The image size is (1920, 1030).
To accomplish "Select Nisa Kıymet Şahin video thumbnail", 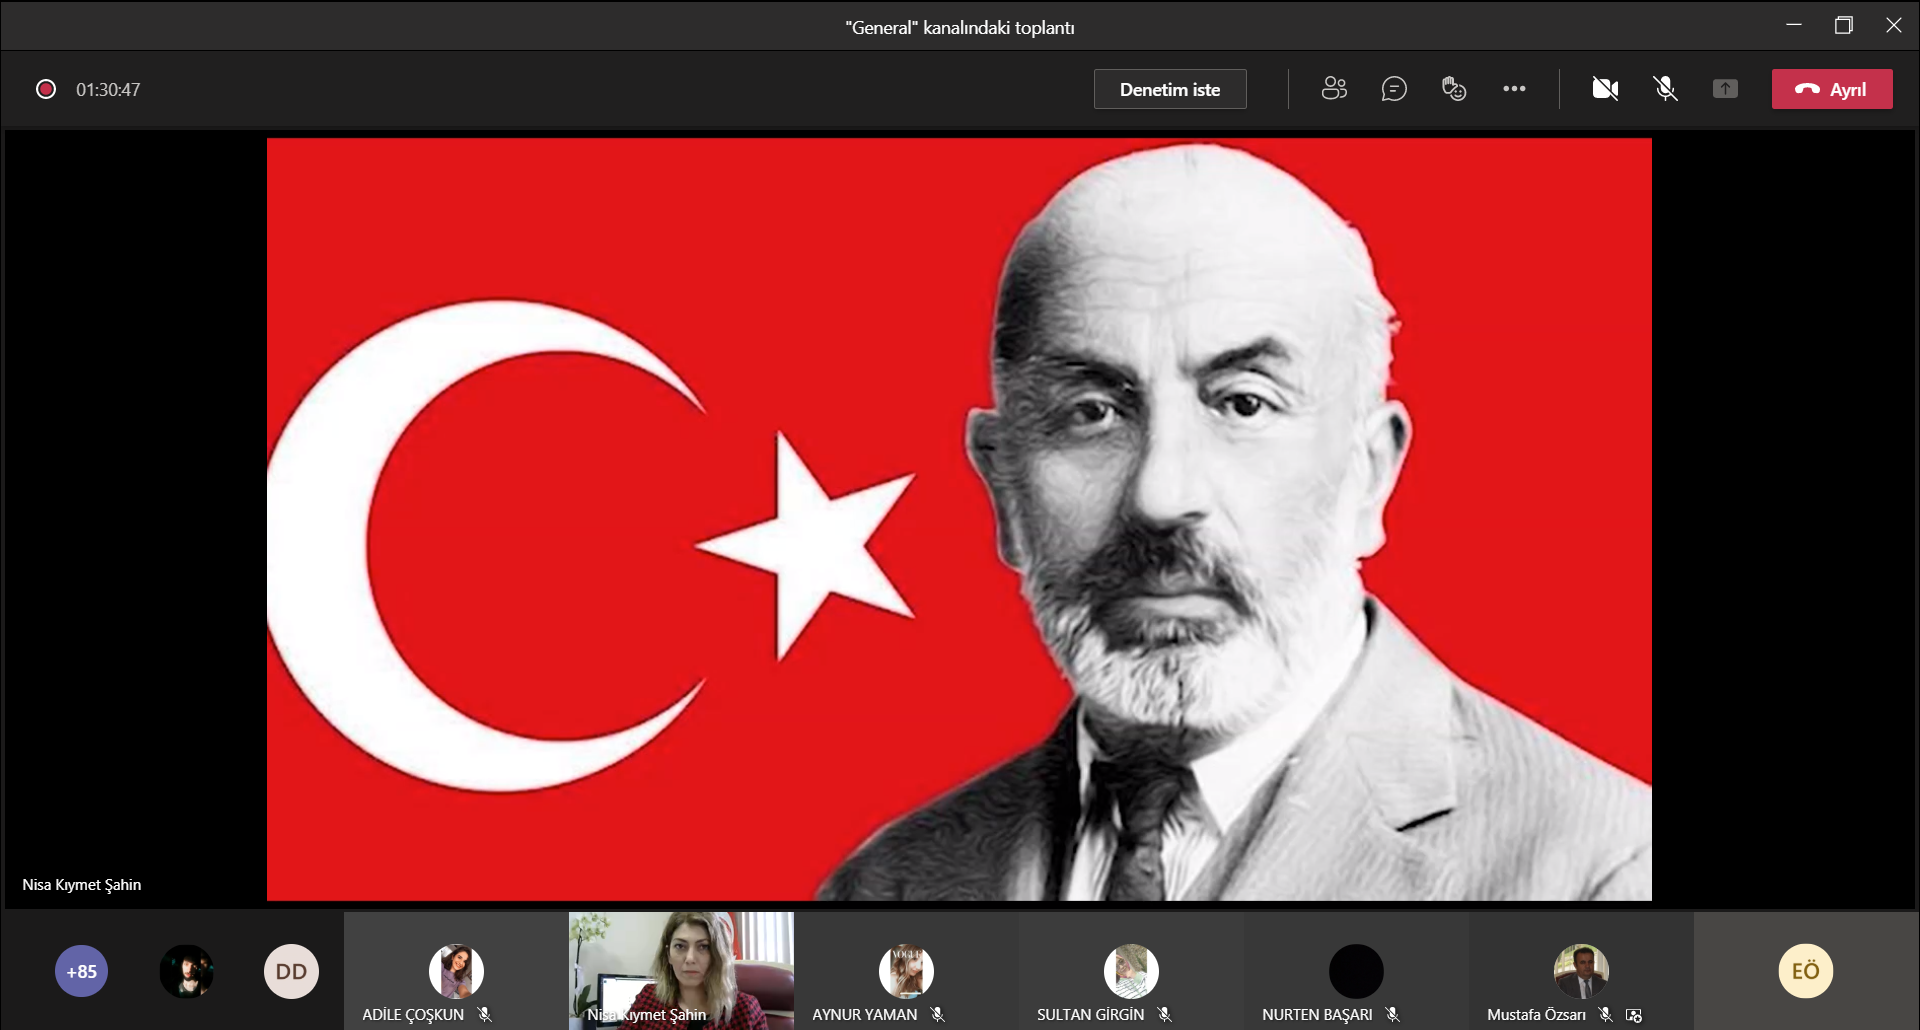I will (x=681, y=971).
